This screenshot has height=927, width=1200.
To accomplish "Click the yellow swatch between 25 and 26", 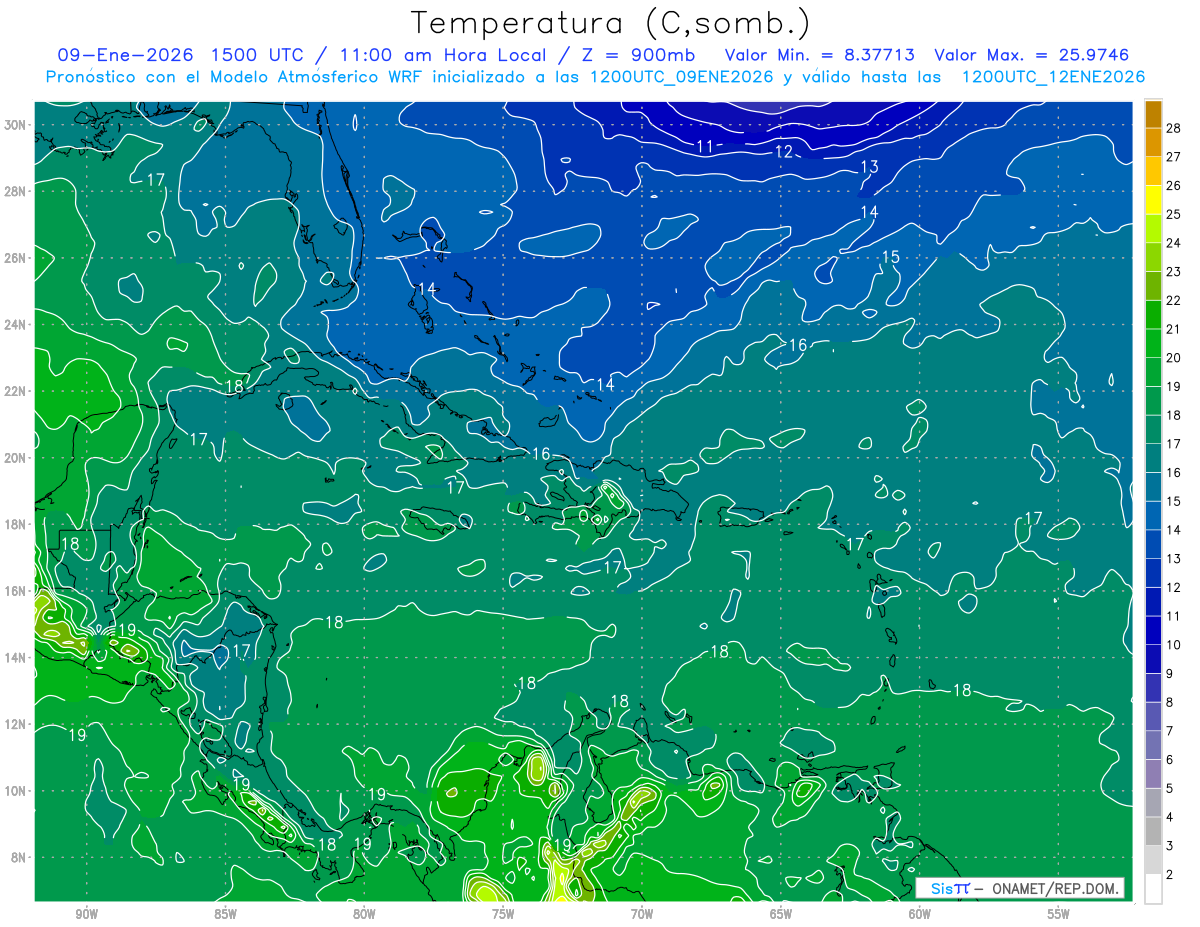I will [1153, 200].
